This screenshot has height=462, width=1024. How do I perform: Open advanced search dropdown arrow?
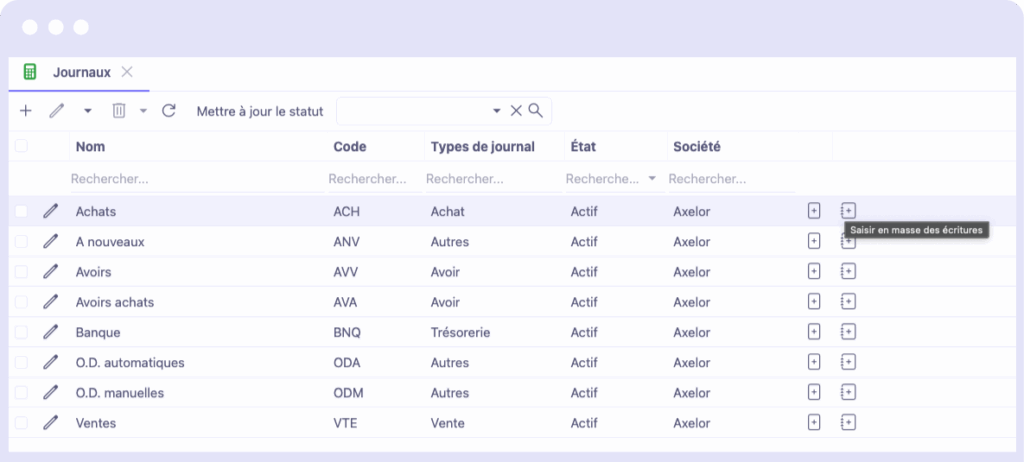497,111
